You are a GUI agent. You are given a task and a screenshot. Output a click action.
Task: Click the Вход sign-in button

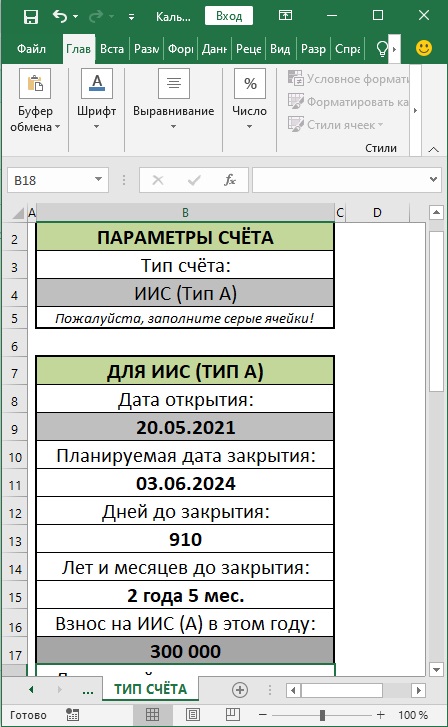click(x=229, y=16)
